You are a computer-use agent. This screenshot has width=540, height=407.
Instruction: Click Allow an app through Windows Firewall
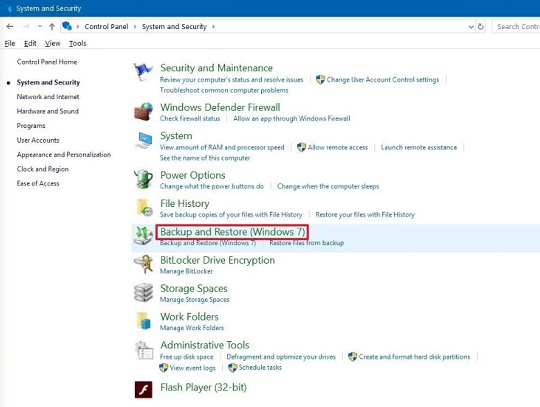tap(292, 118)
